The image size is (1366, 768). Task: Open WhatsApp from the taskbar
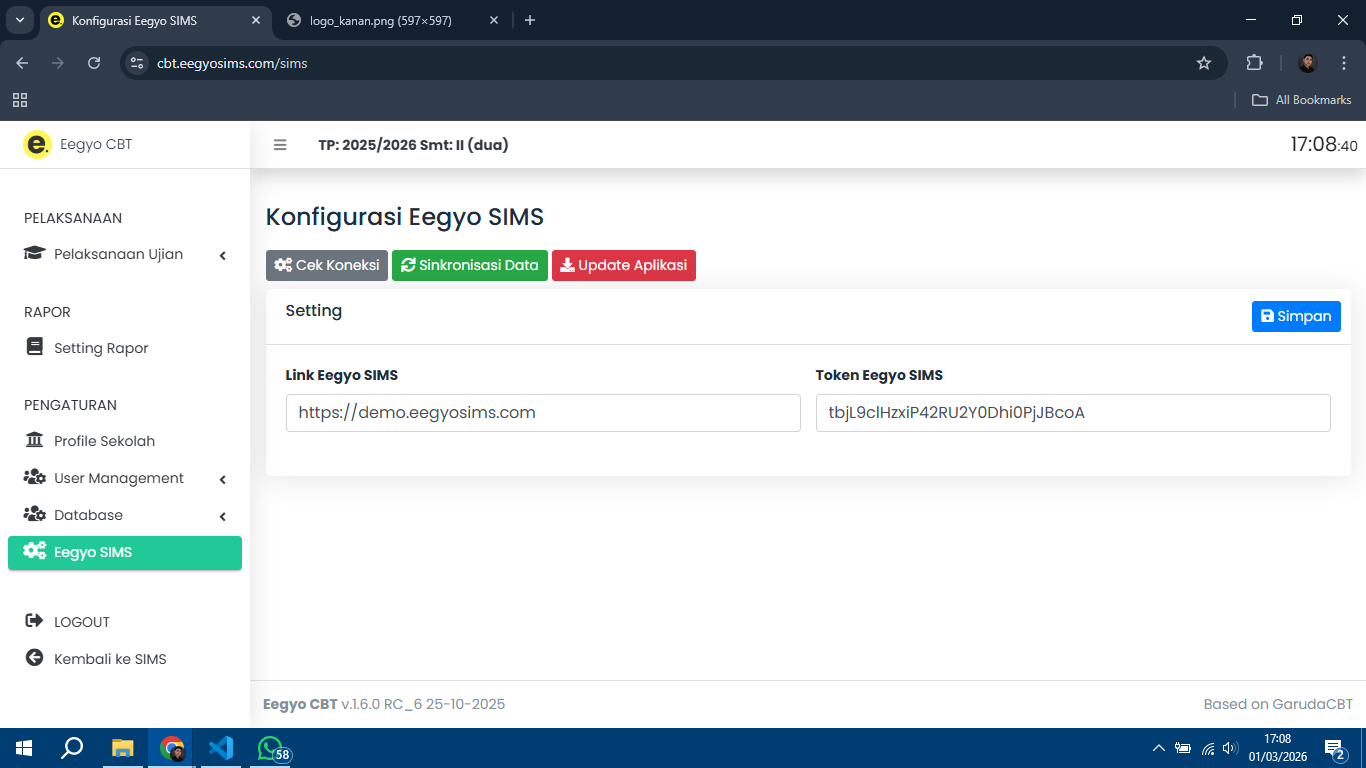(270, 748)
